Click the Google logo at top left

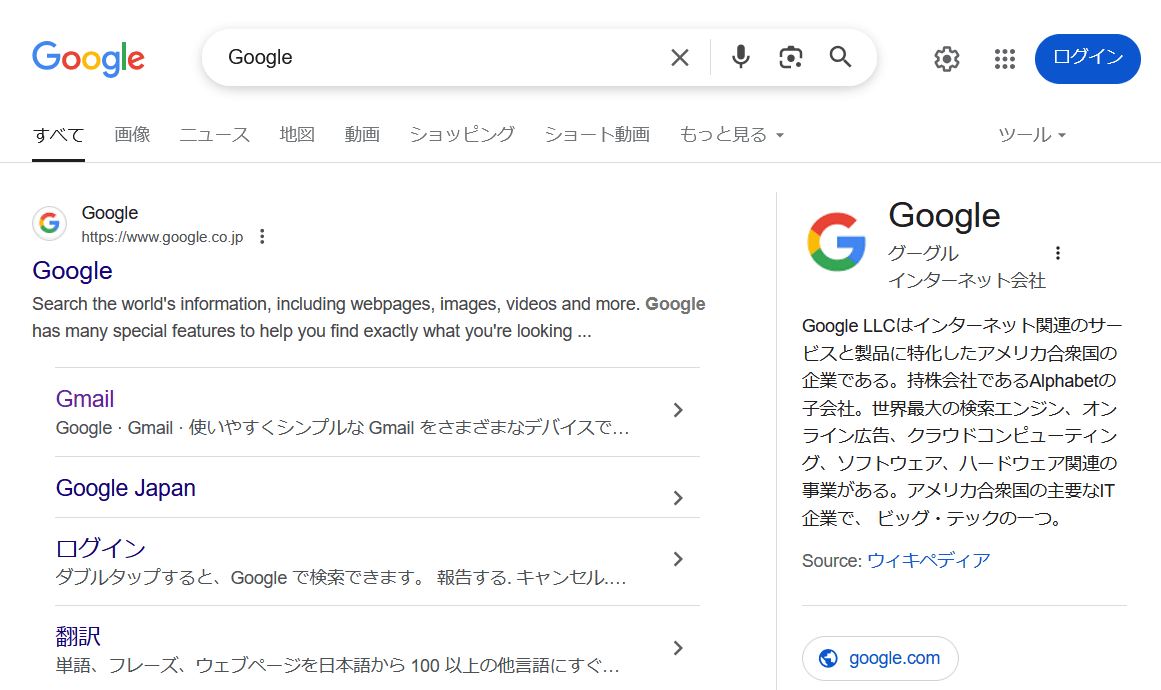[x=88, y=58]
